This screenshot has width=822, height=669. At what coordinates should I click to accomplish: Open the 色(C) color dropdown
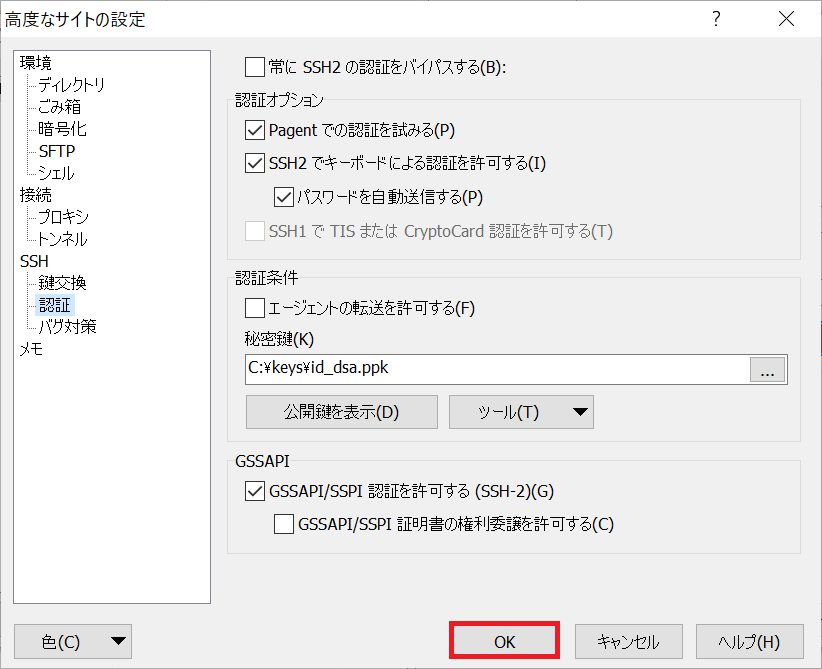73,642
